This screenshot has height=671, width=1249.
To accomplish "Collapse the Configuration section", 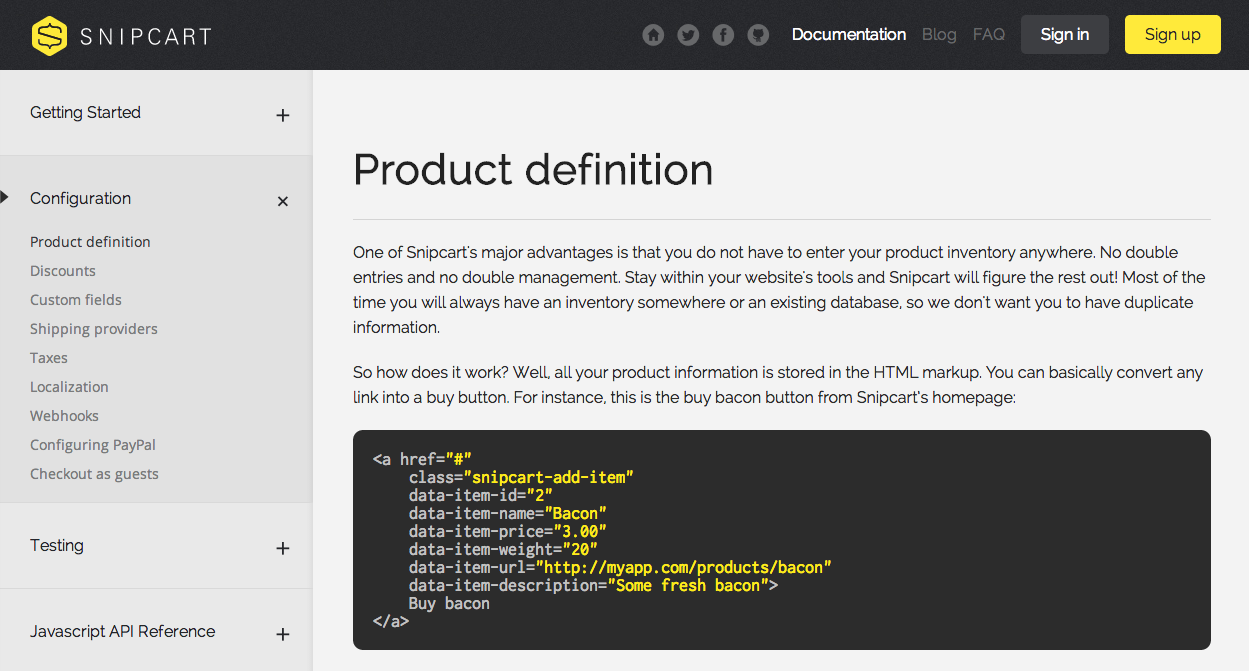I will pyautogui.click(x=283, y=201).
